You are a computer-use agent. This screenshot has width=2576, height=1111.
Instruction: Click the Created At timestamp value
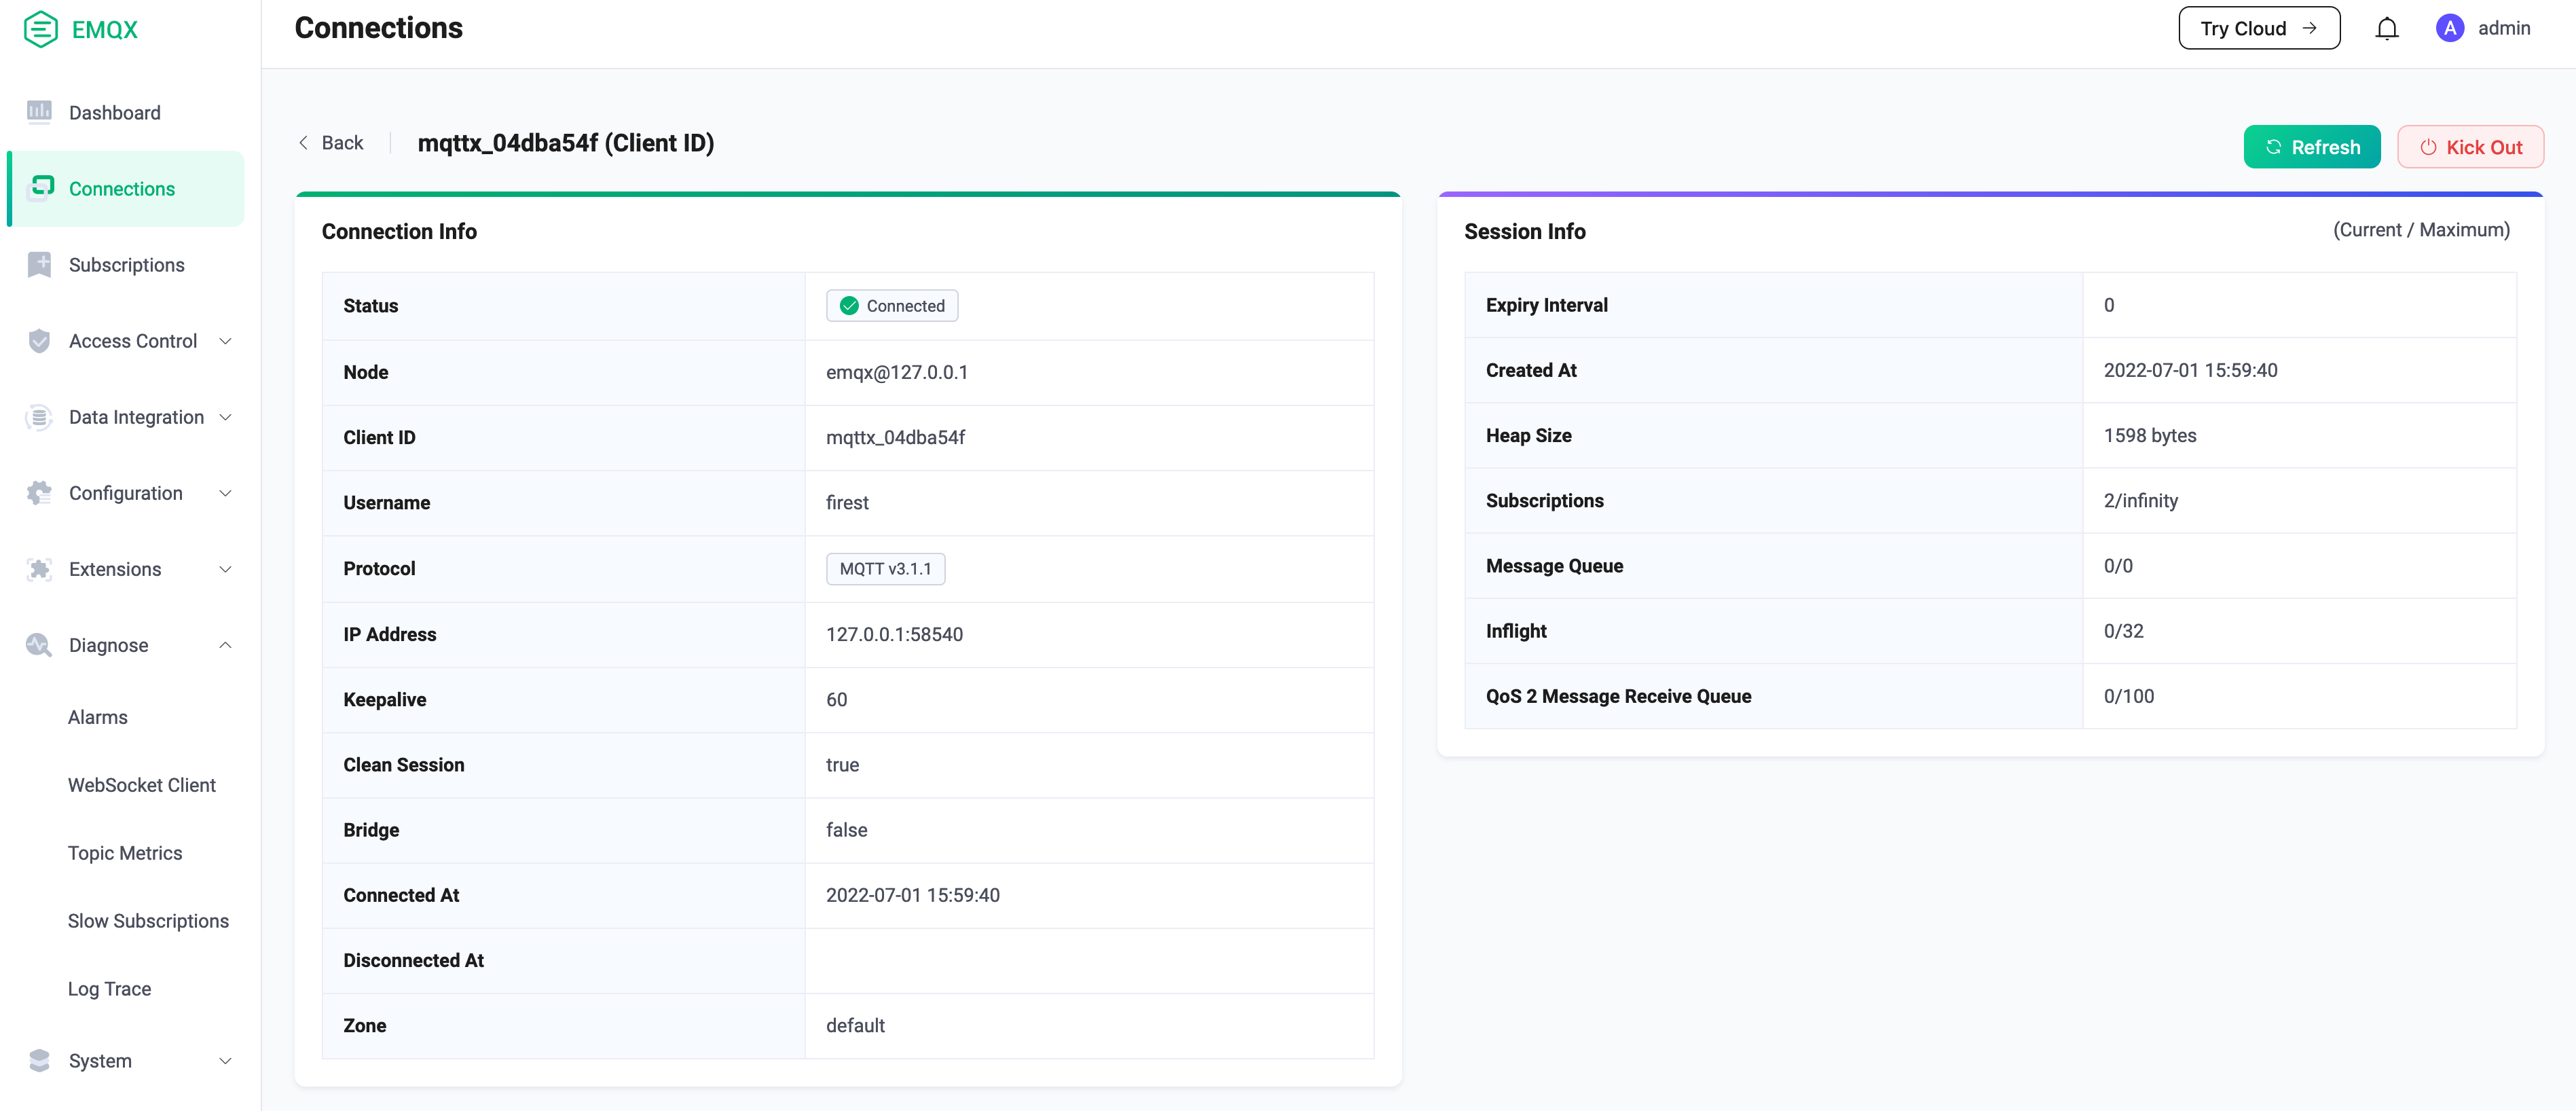(2190, 370)
